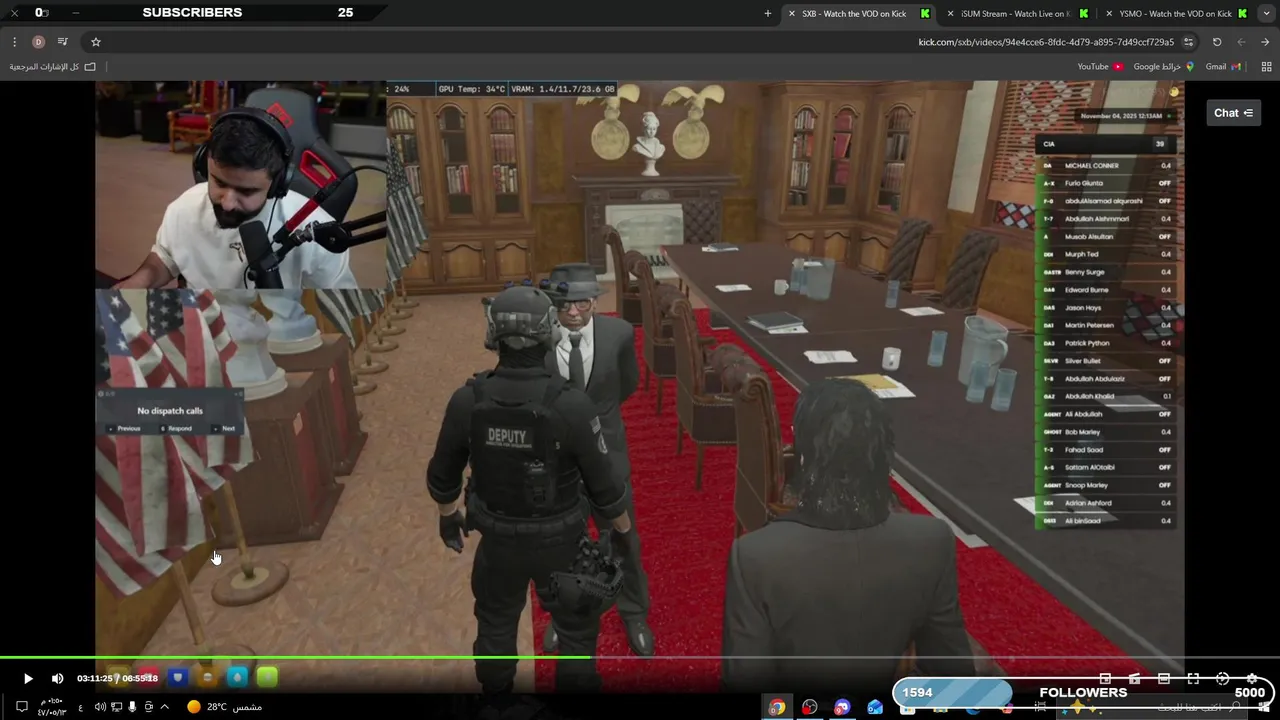Bookmark this page with the star
The image size is (1280, 720).
click(x=96, y=42)
